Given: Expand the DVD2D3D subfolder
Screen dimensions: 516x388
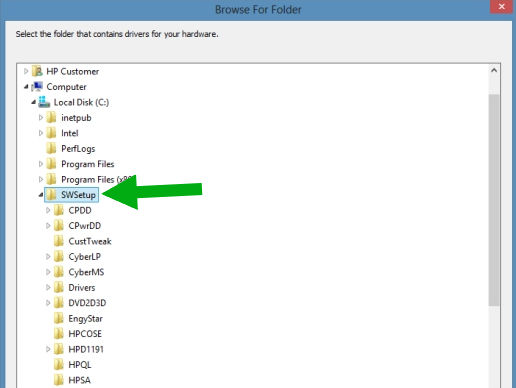Looking at the screenshot, I should pyautogui.click(x=48, y=303).
